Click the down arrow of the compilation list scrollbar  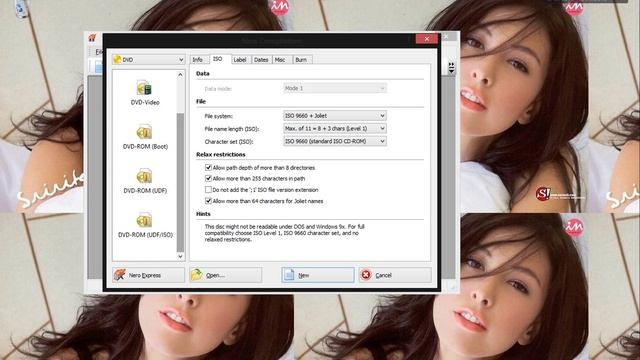point(180,256)
